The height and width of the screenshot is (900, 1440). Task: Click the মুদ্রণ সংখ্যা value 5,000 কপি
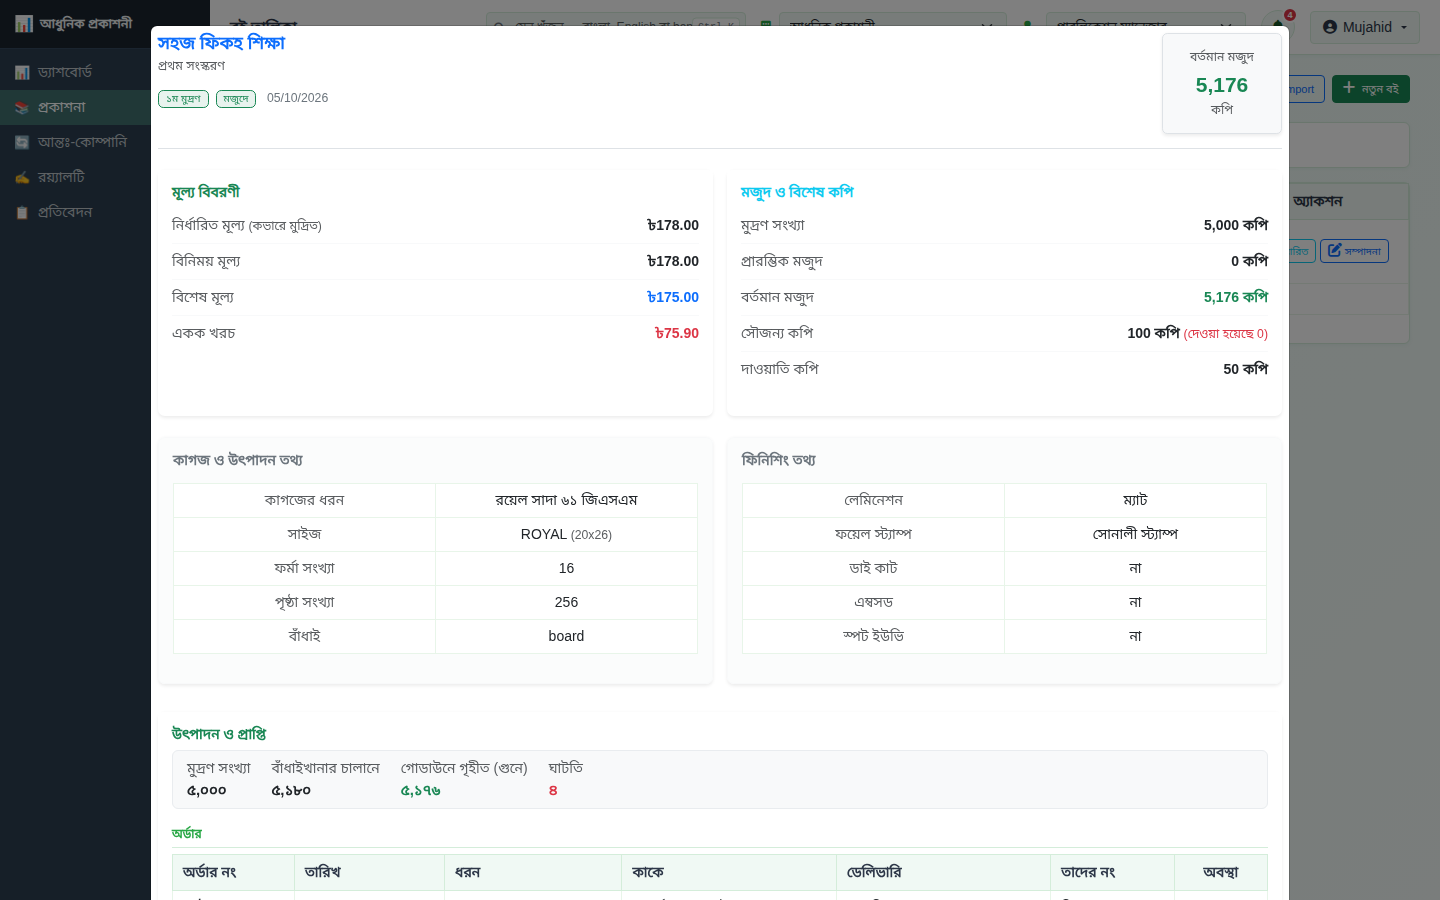(1236, 225)
